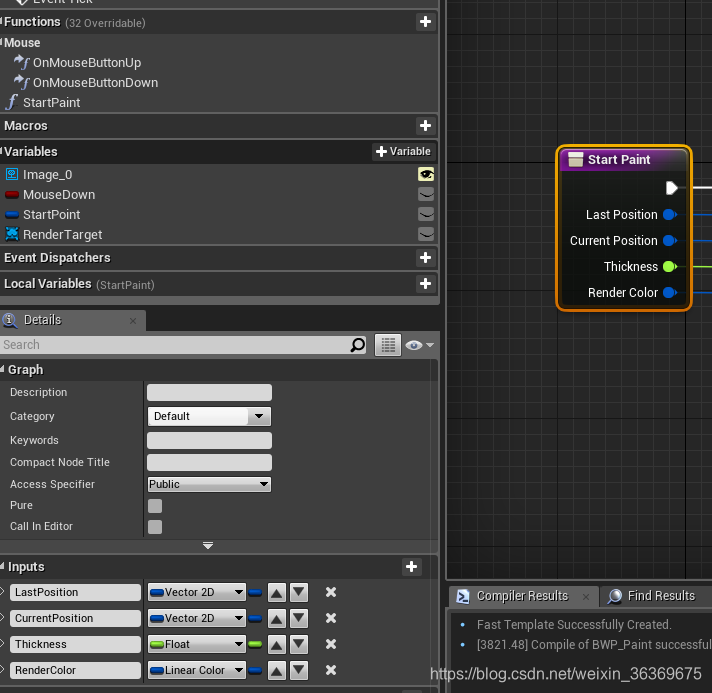Close the Details tab
Image resolution: width=712 pixels, height=693 pixels.
point(133,321)
